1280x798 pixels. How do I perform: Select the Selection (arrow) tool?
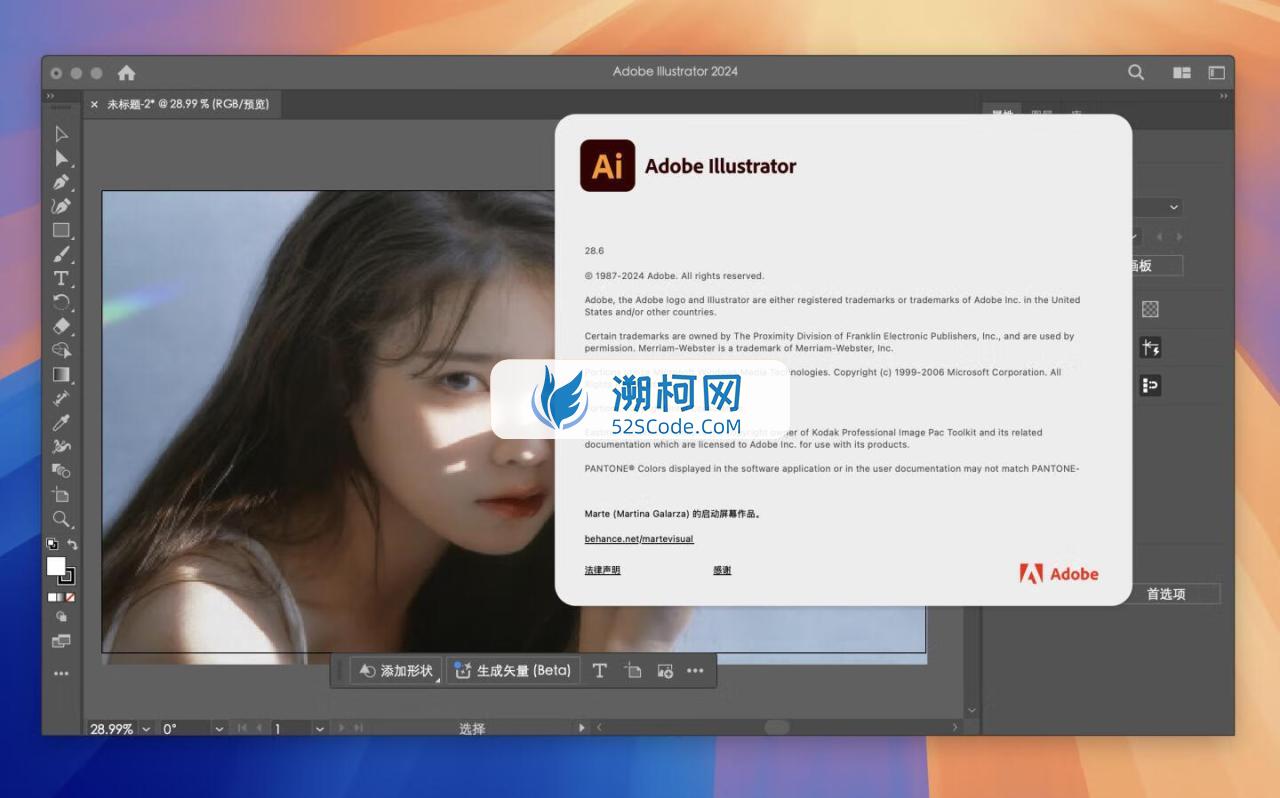point(61,134)
